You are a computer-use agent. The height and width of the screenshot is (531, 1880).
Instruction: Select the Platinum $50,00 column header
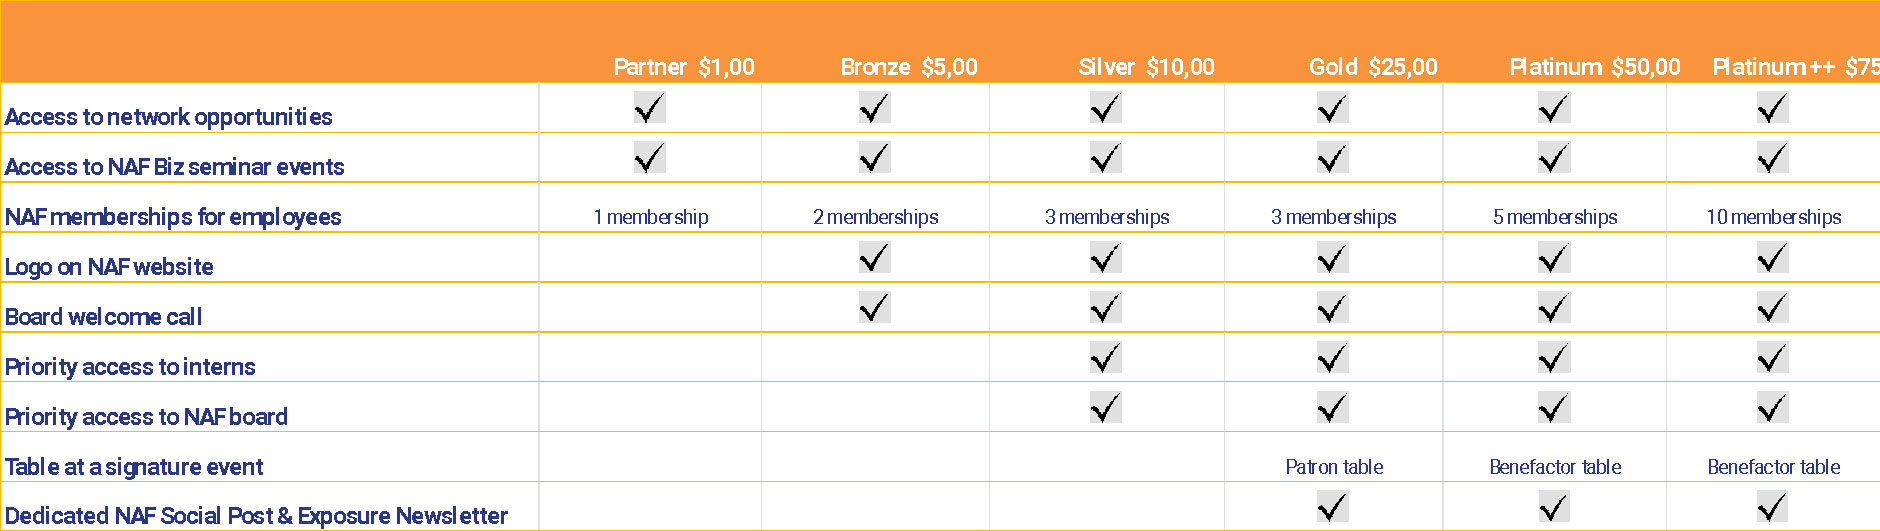point(1594,67)
